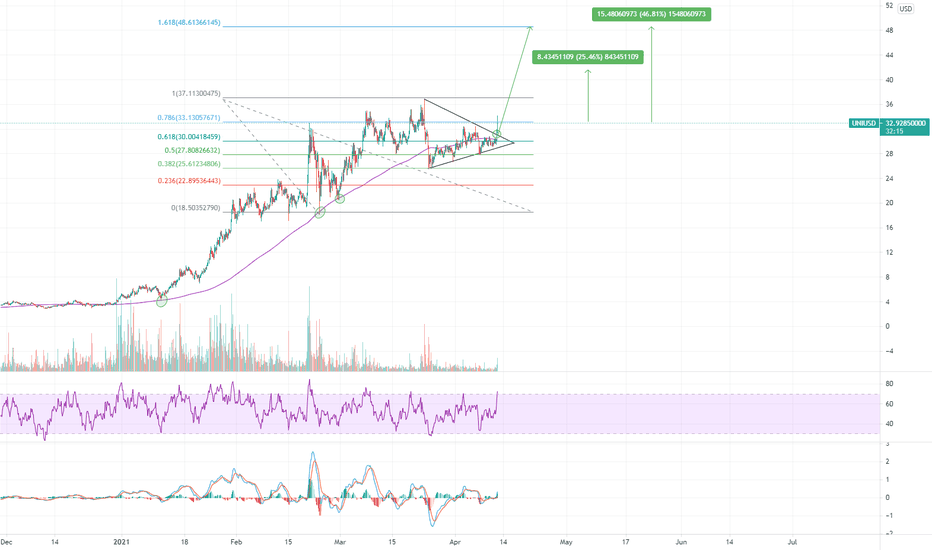
Task: Select the Jun date label
Action: 681,542
